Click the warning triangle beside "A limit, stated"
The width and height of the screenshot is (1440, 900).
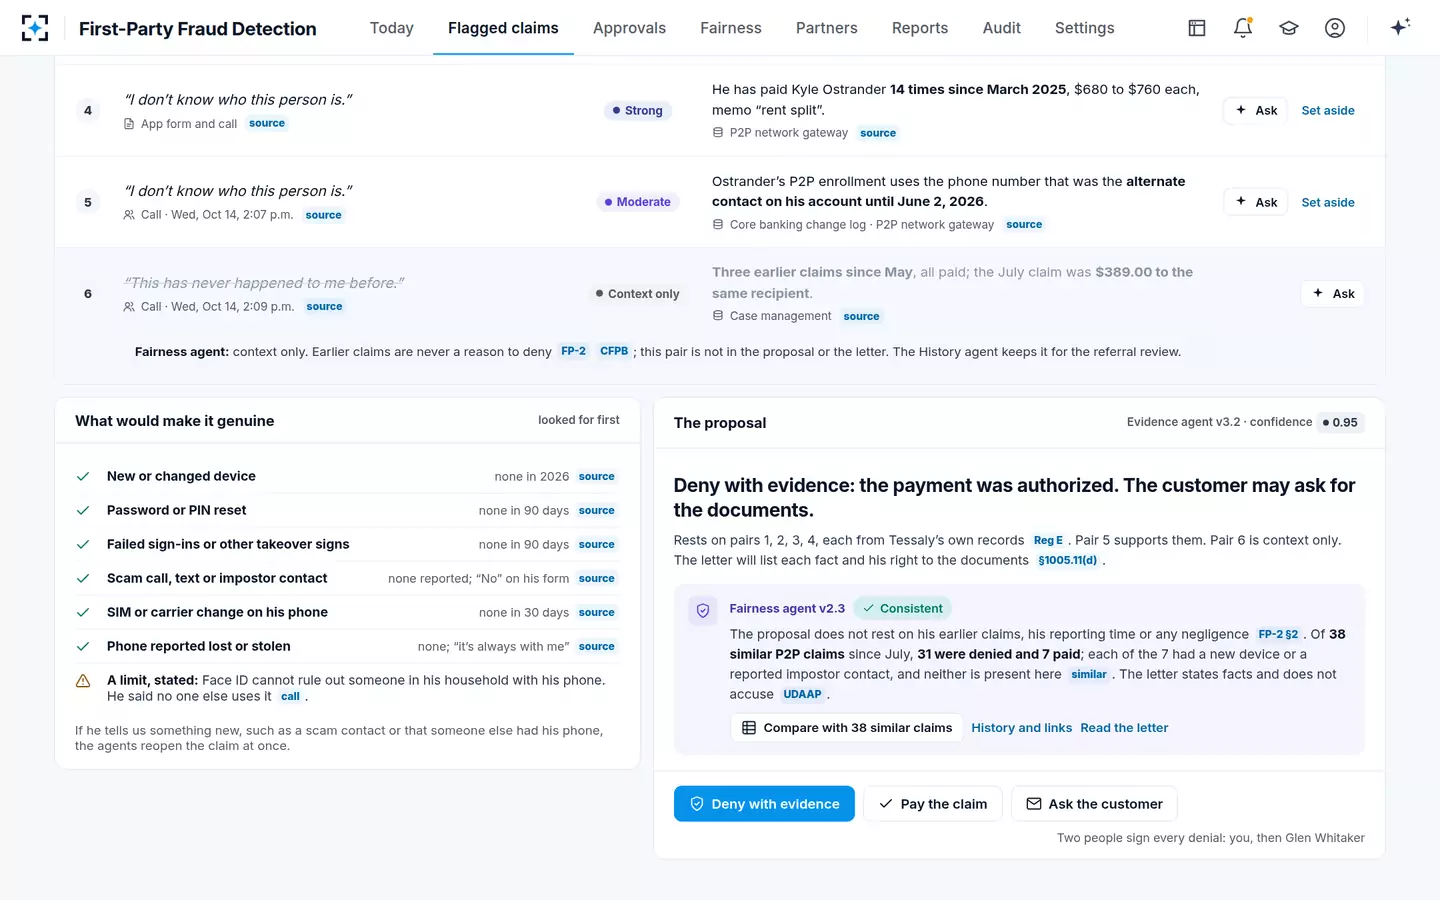pos(84,681)
